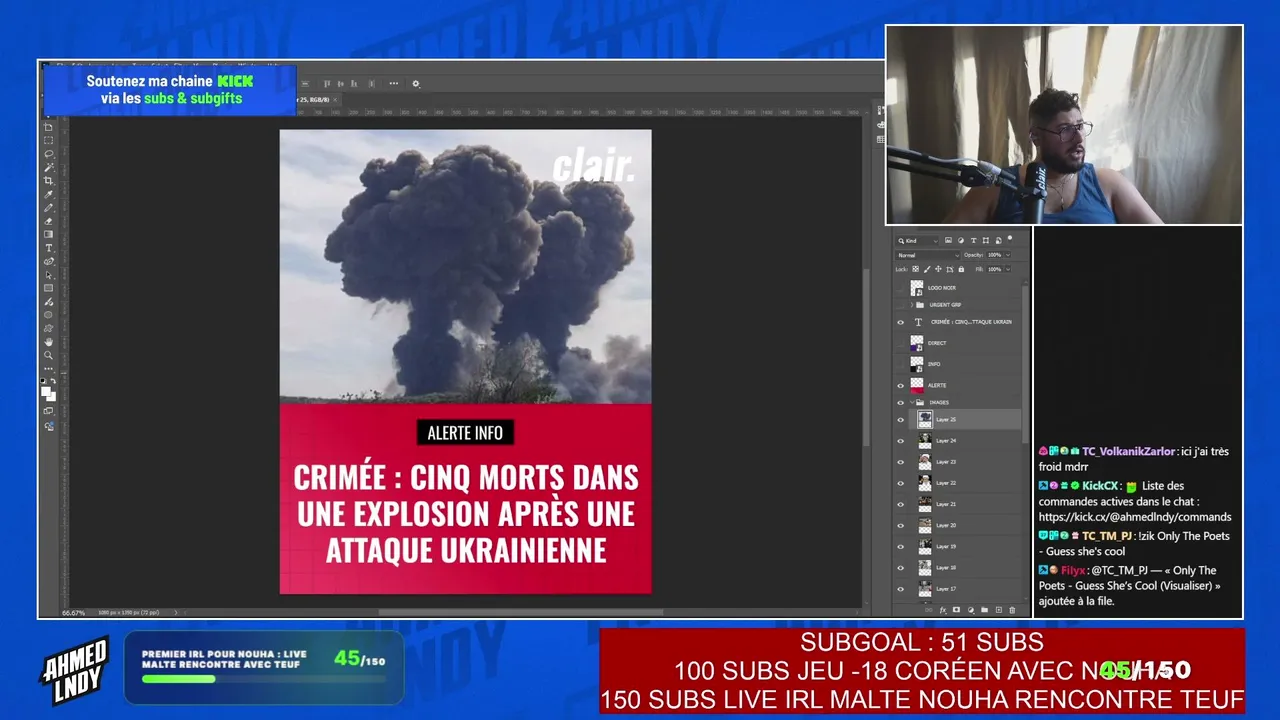Click the canvas horizontal scrollbar
The width and height of the screenshot is (1280, 720).
[520, 612]
